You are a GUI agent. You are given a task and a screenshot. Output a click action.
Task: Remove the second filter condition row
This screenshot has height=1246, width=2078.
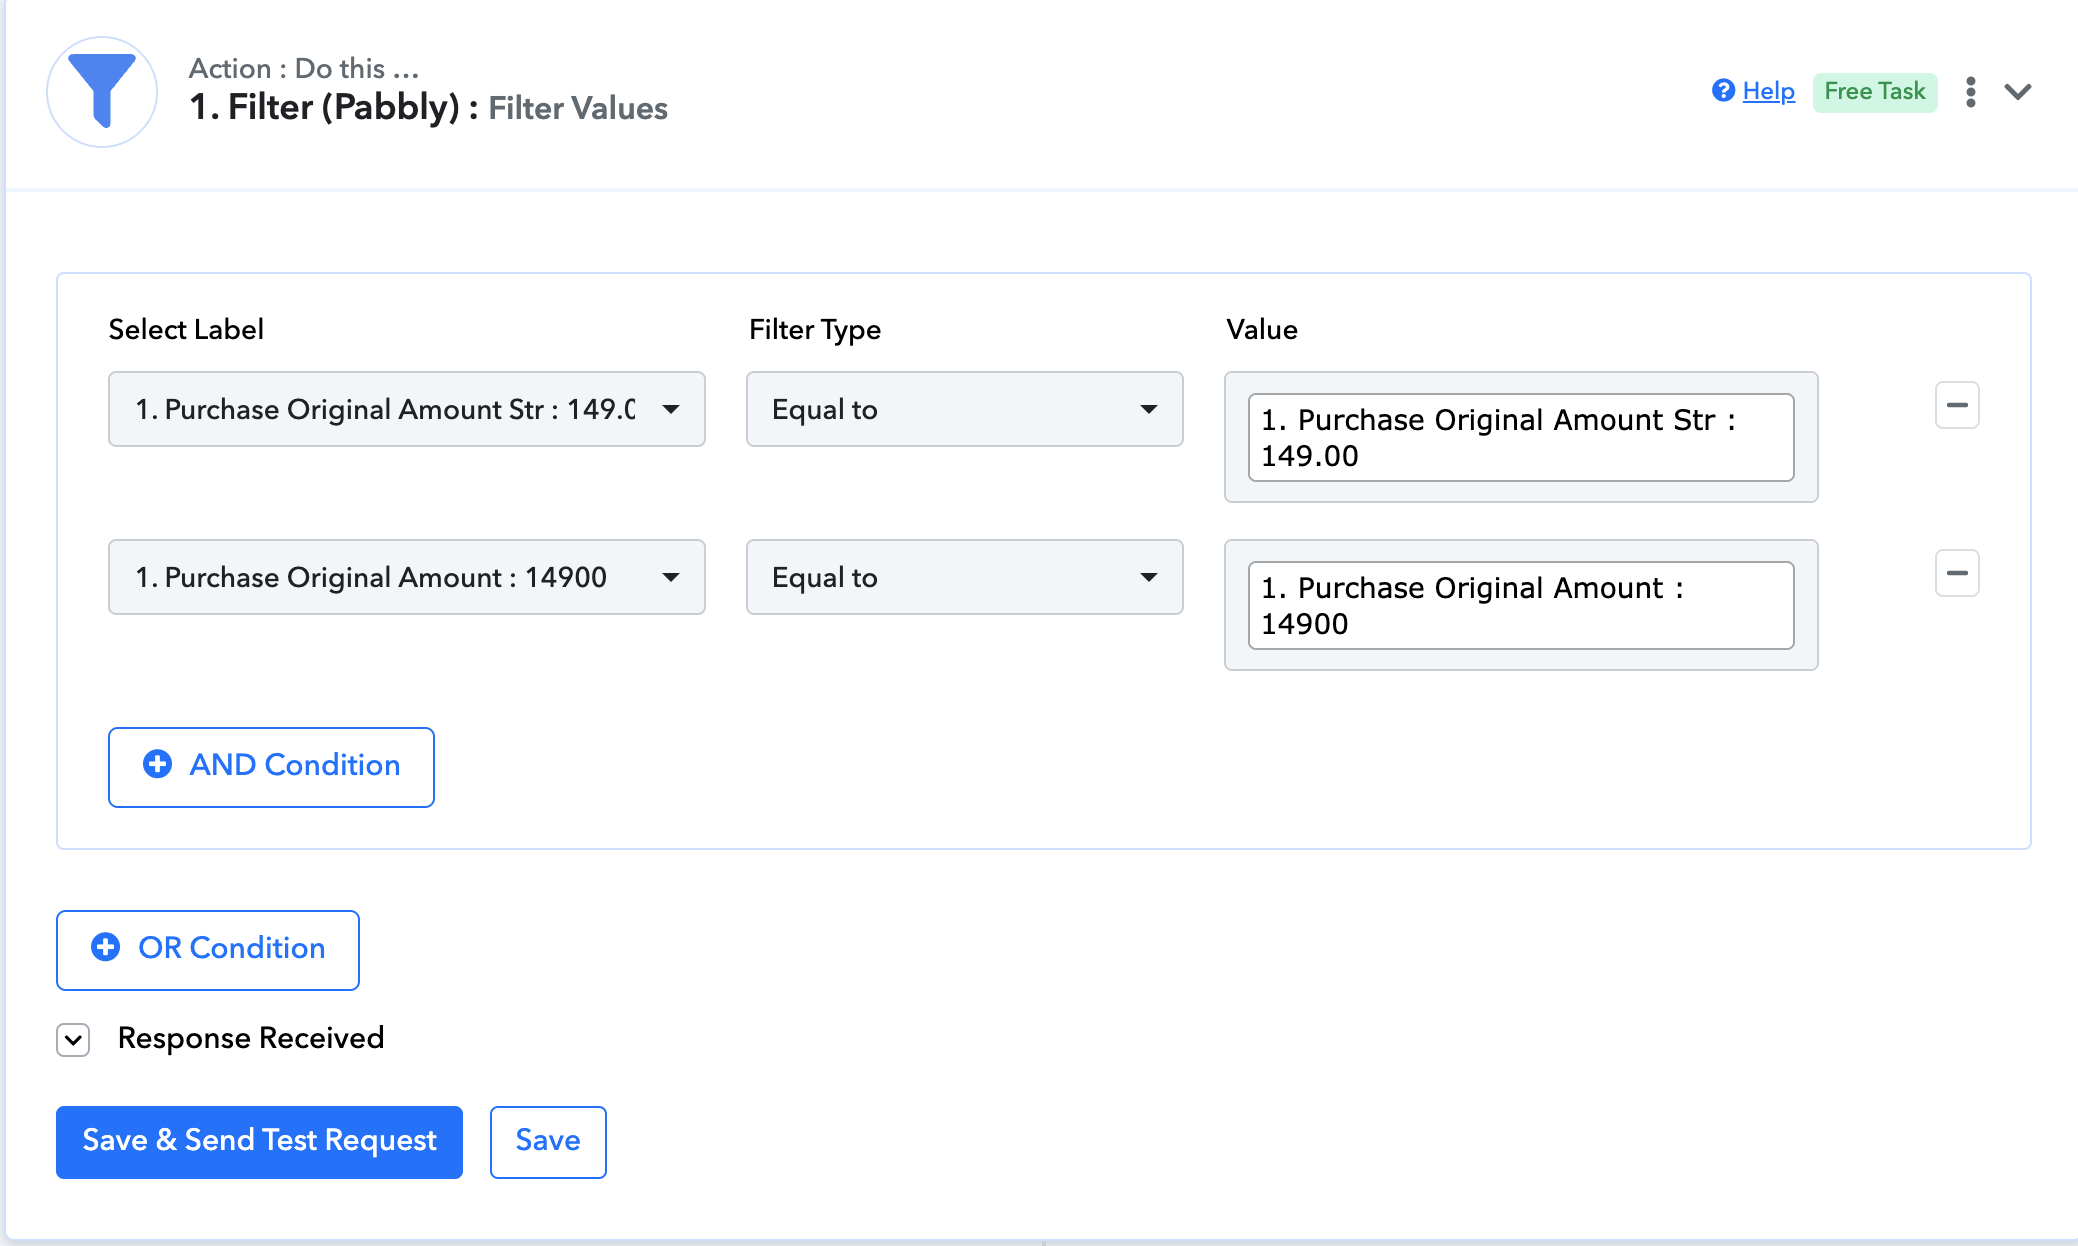click(1957, 573)
